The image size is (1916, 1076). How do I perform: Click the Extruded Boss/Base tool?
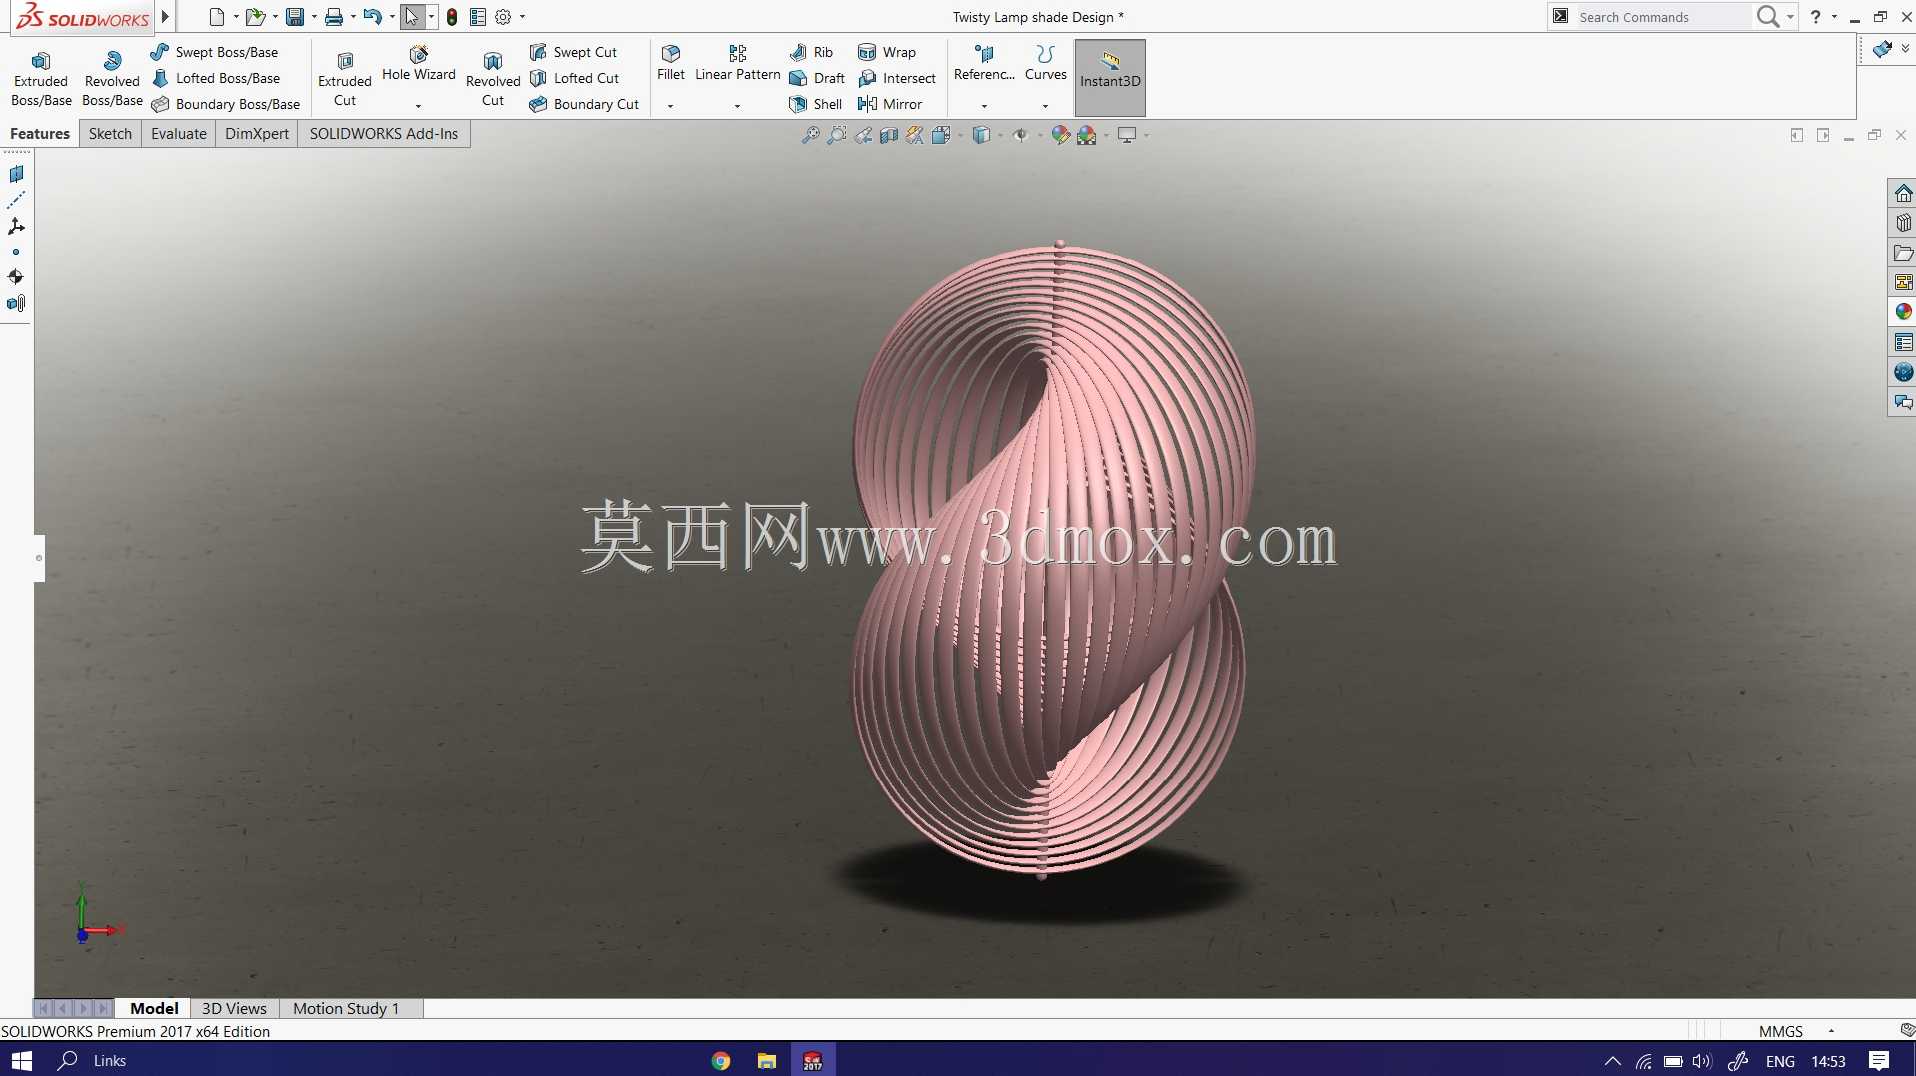point(41,78)
